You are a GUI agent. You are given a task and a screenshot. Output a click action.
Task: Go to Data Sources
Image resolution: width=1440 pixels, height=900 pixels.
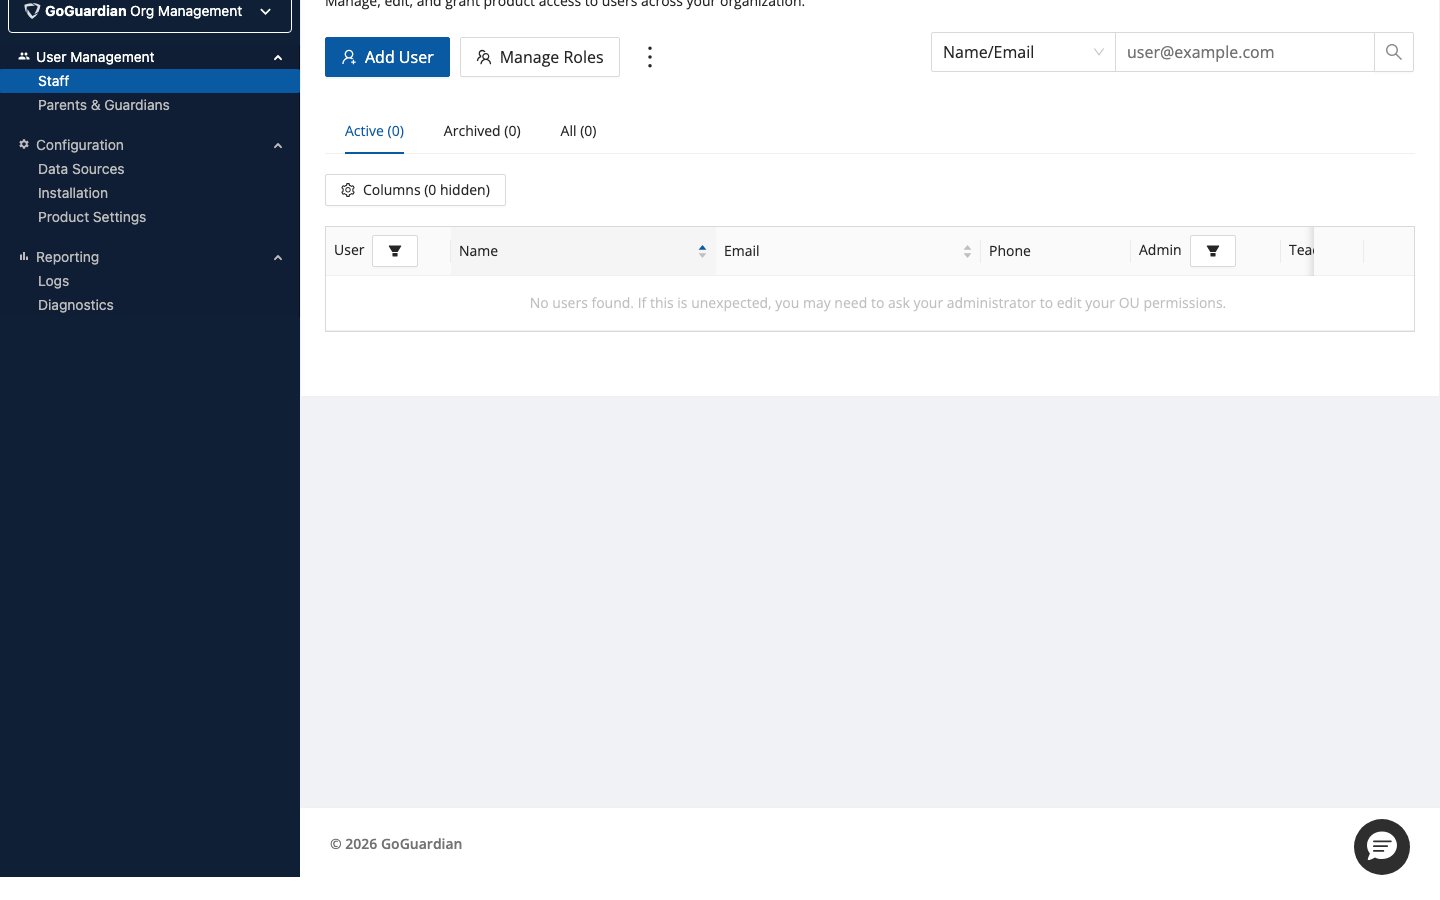click(x=81, y=169)
